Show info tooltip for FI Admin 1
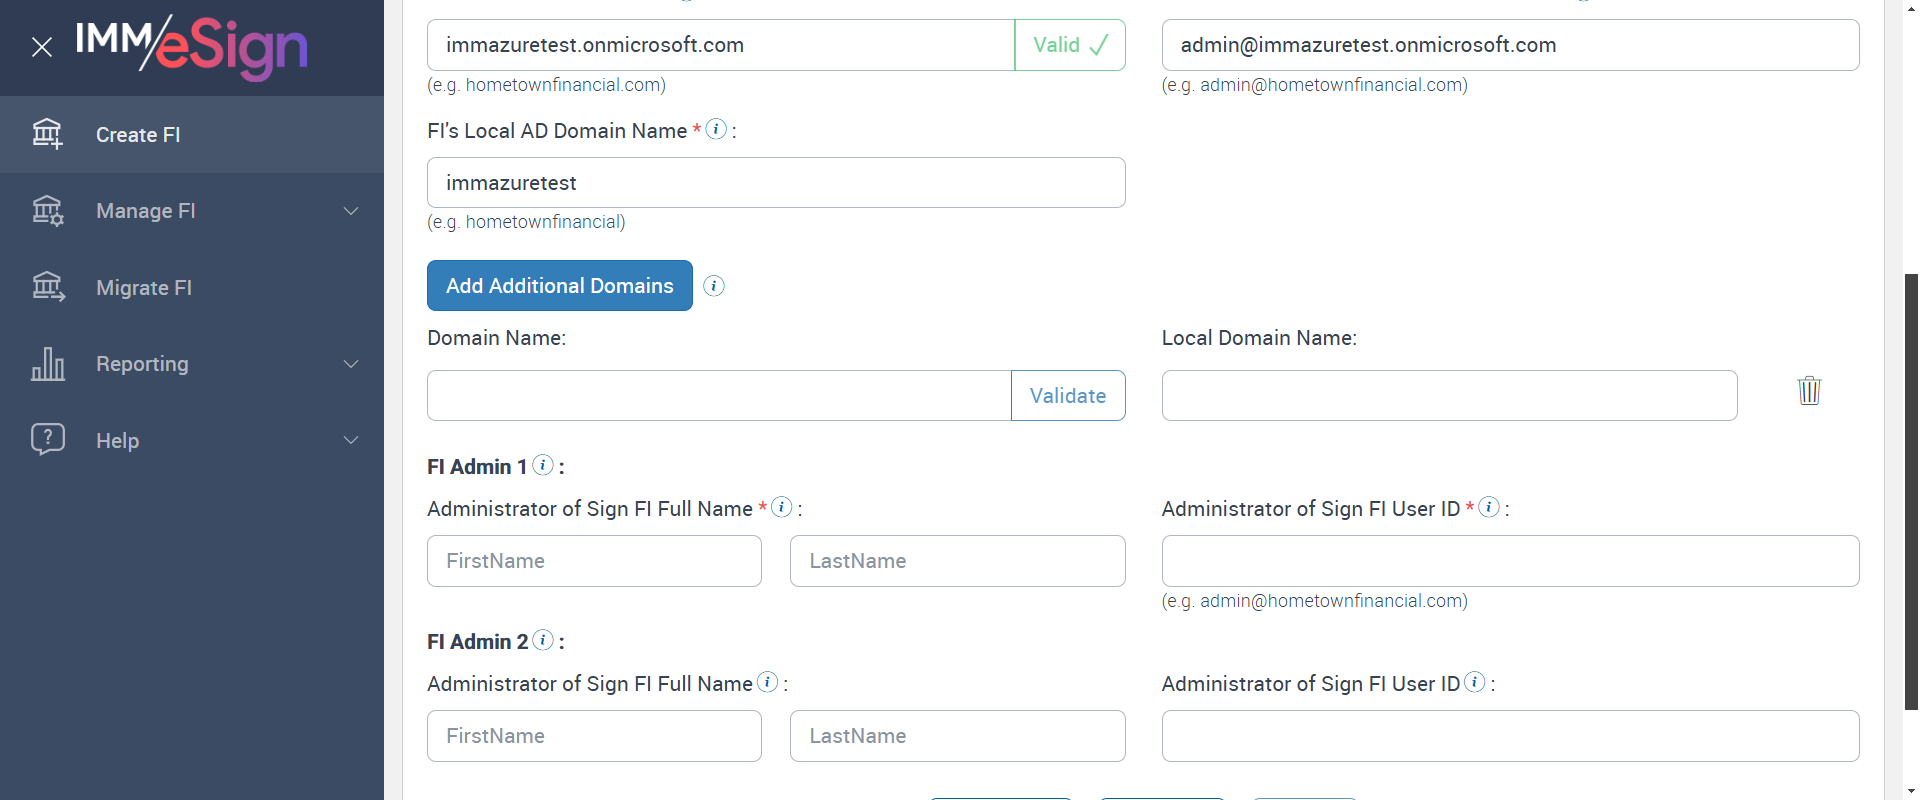Viewport: 1920px width, 800px height. click(543, 465)
